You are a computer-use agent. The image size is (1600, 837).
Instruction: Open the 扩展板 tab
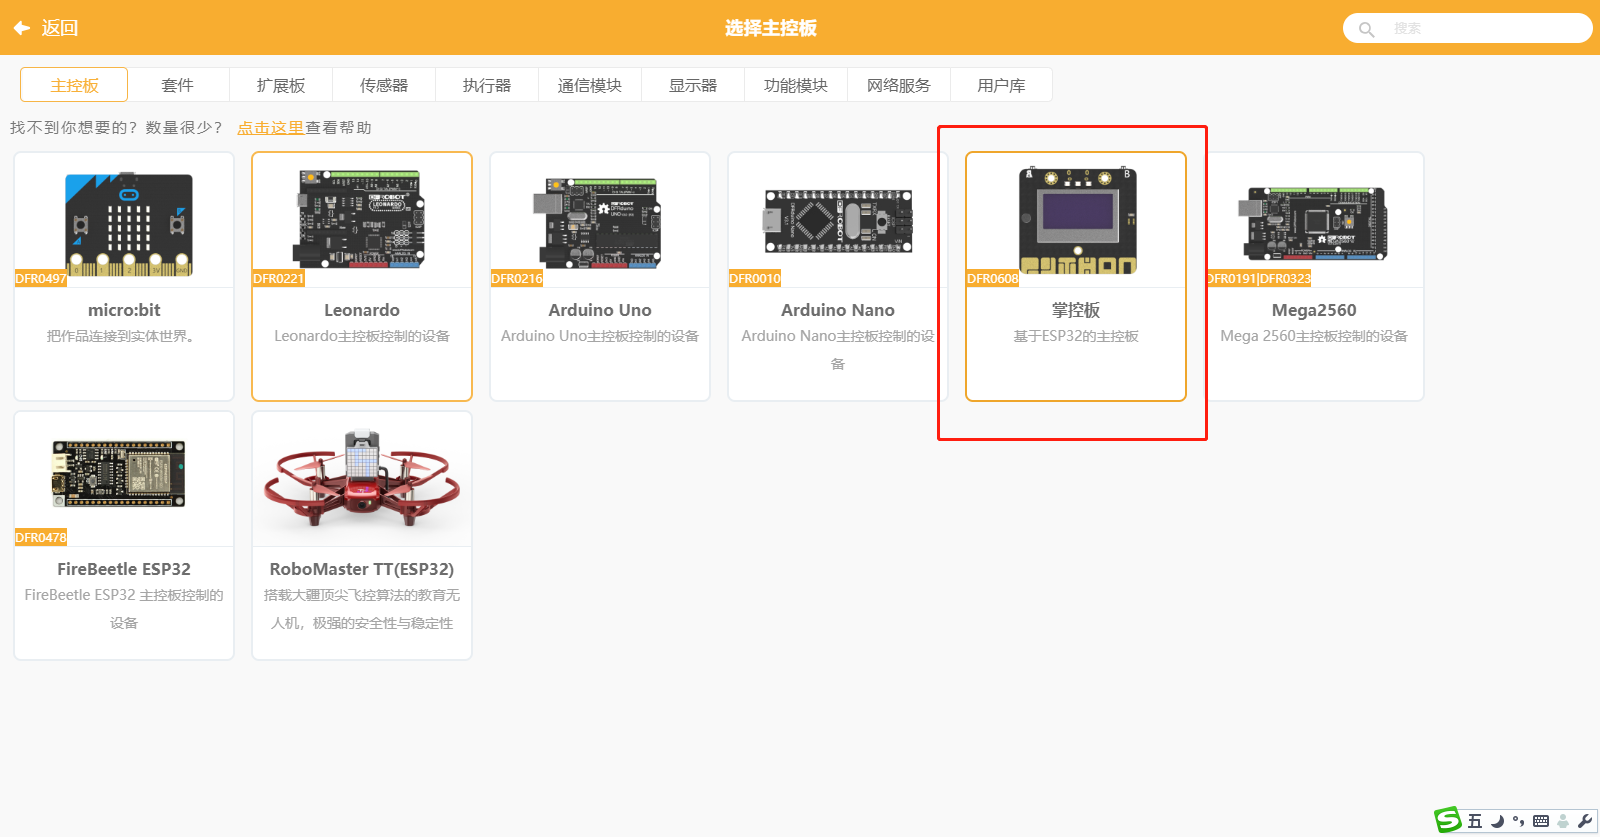pos(281,85)
